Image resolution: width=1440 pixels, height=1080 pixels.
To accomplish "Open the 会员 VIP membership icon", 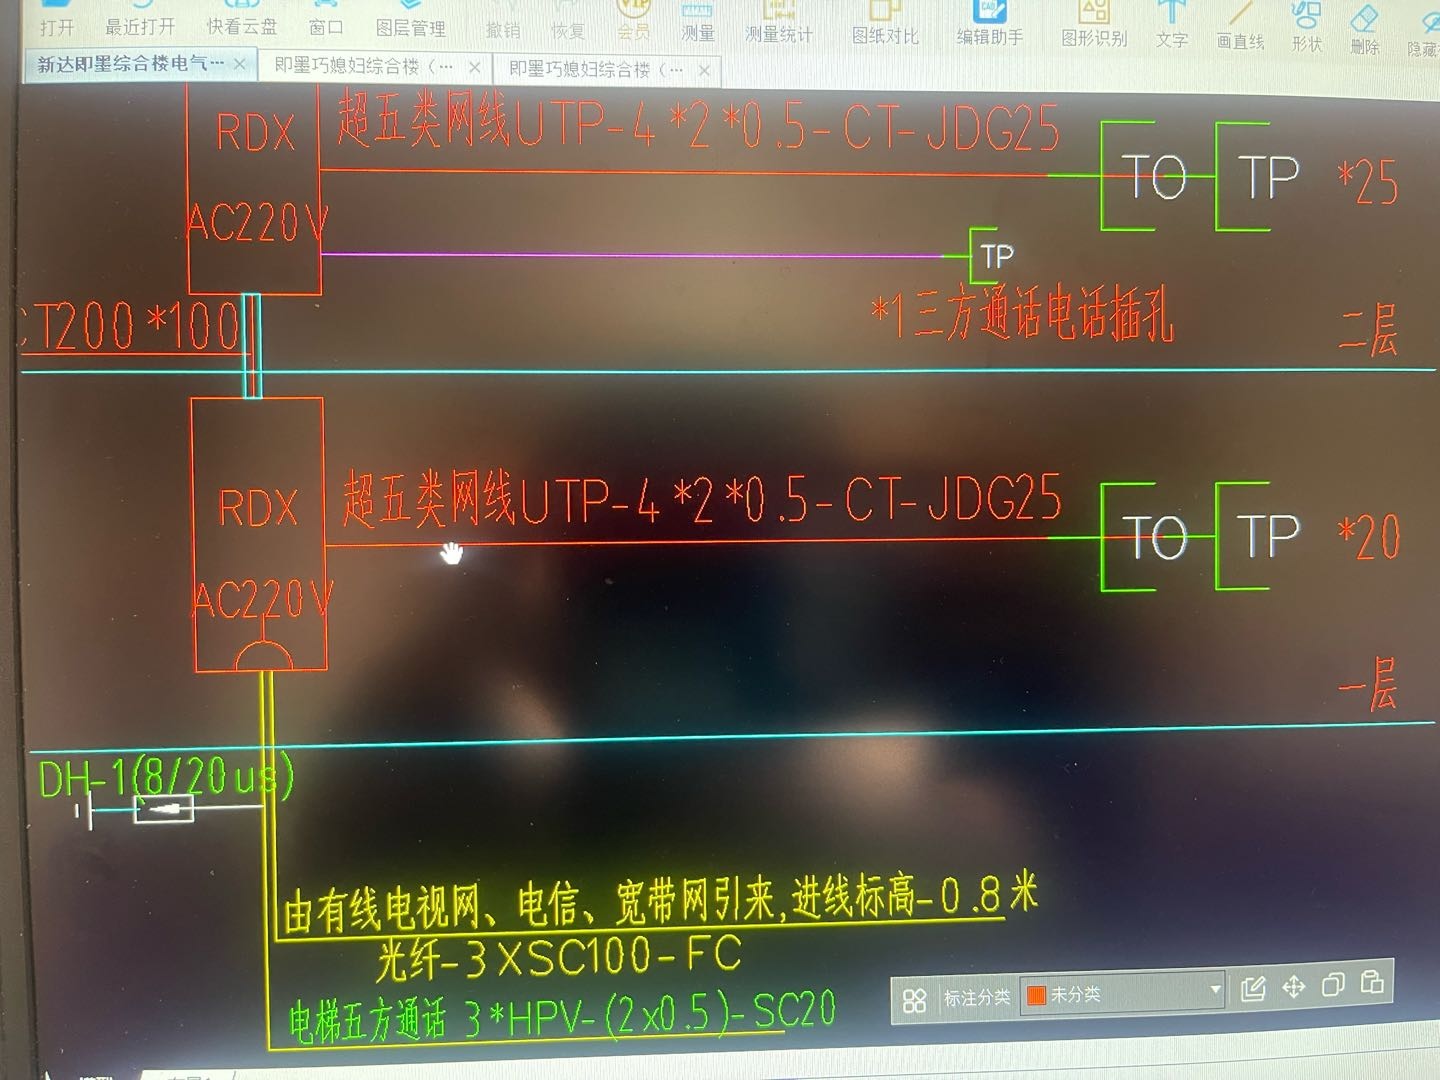I will [633, 20].
